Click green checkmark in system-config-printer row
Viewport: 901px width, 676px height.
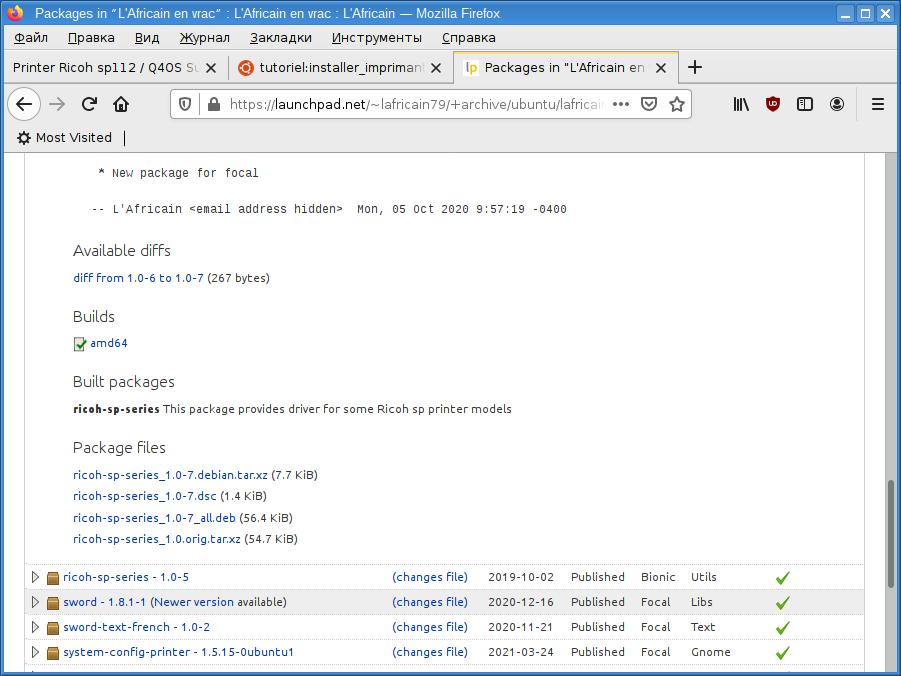(782, 652)
